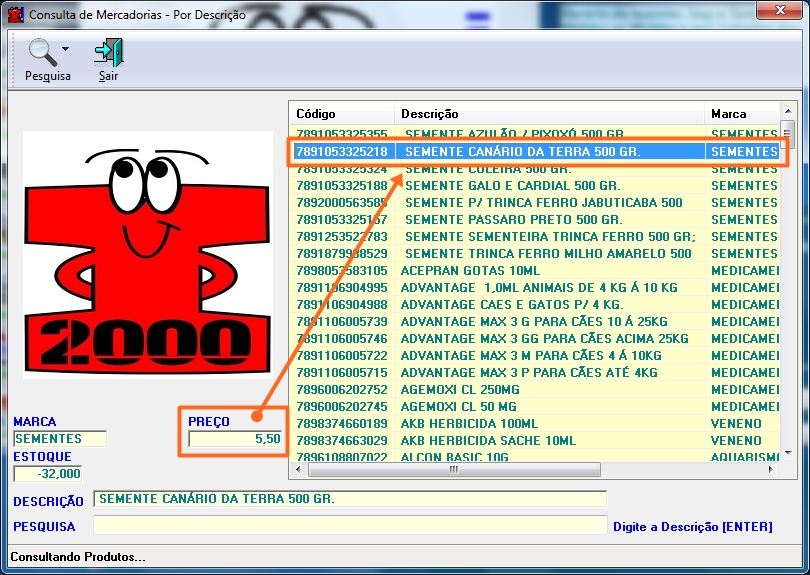Select row ADVANTAGE CAES E GATOS P/ 4 KG.
Image resolution: width=810 pixels, height=575 pixels.
(x=536, y=305)
